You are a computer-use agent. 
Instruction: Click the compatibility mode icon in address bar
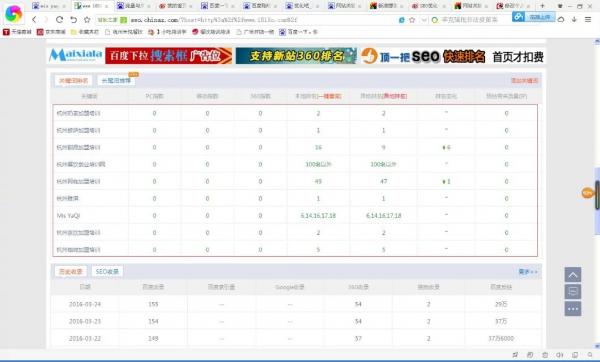pos(401,20)
